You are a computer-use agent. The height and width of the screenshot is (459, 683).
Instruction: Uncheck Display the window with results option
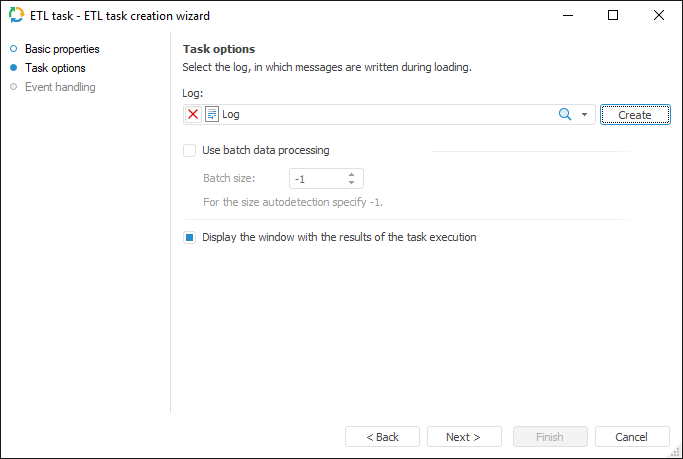click(x=190, y=238)
